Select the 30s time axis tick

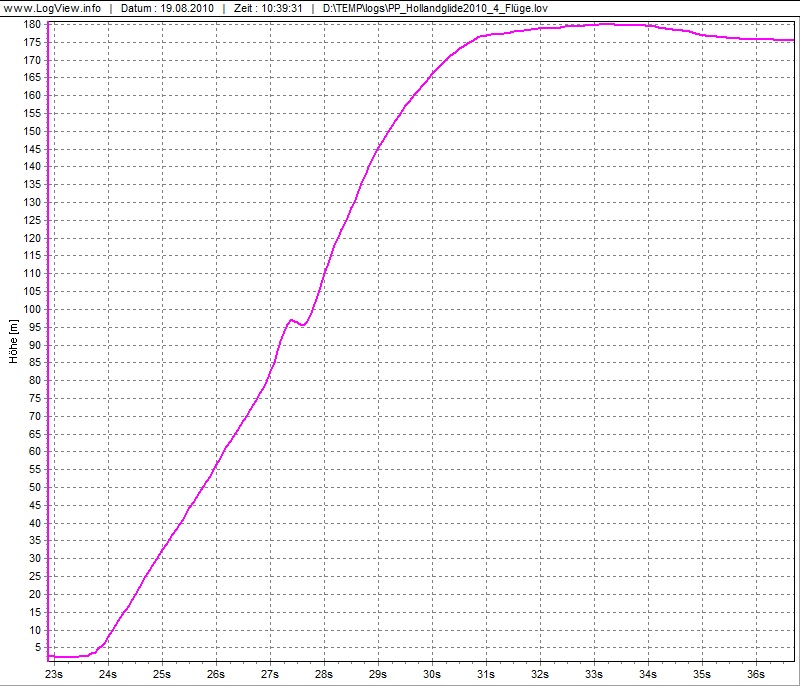pos(432,674)
